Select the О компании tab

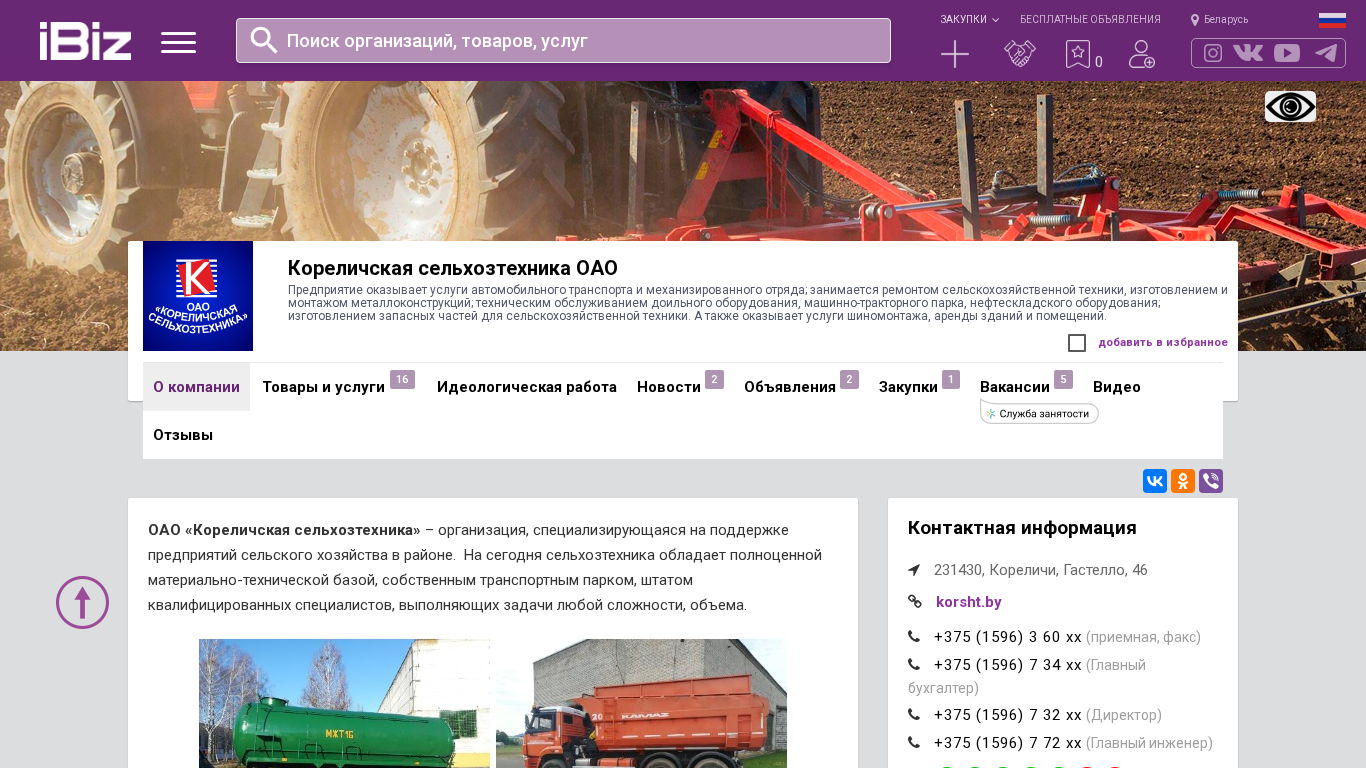coord(196,387)
